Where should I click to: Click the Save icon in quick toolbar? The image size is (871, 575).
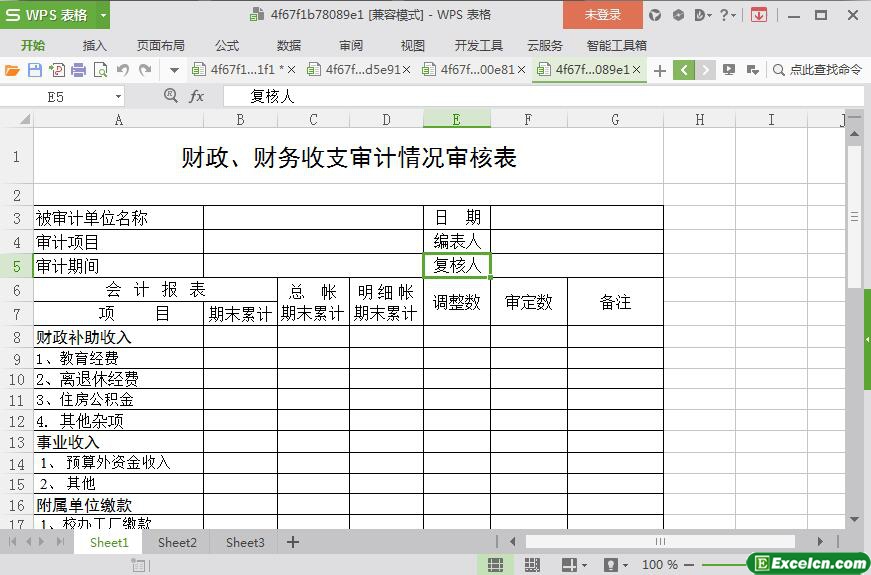coord(34,70)
